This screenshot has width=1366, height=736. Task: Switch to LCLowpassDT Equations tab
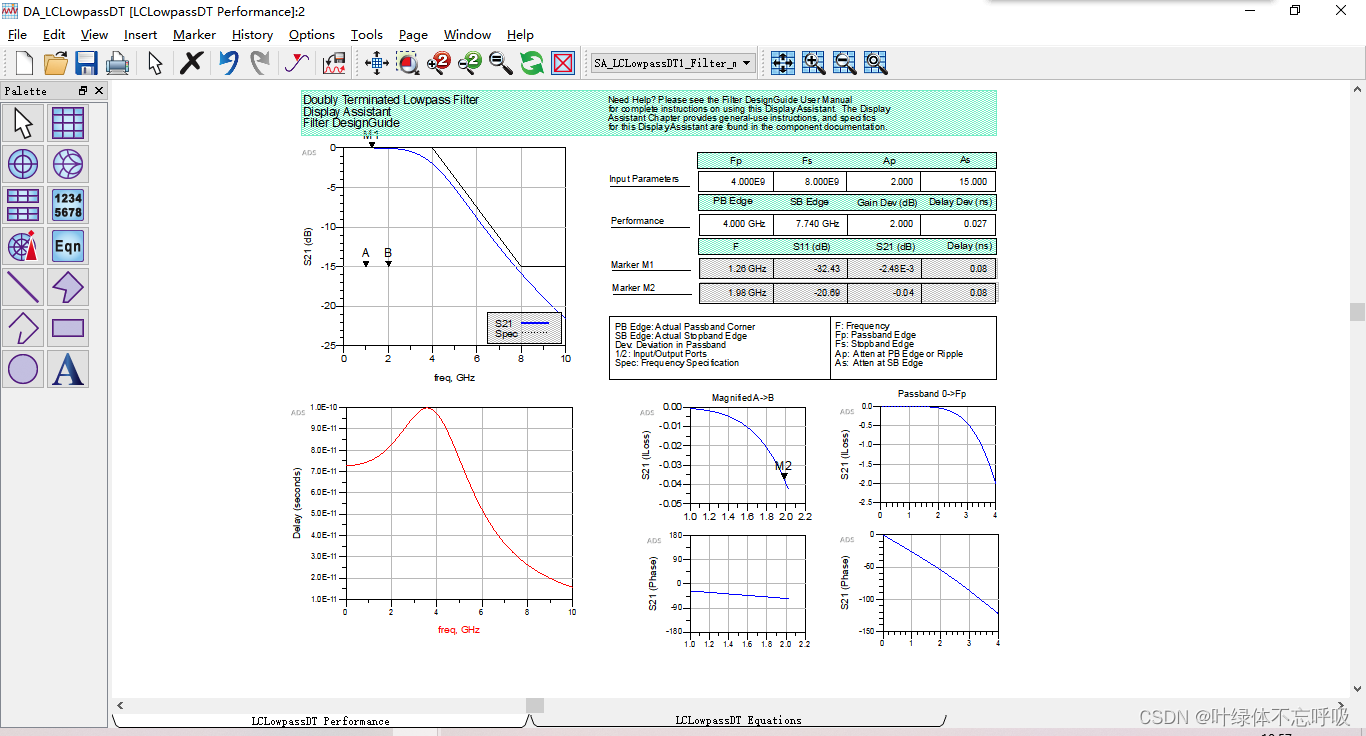738,720
